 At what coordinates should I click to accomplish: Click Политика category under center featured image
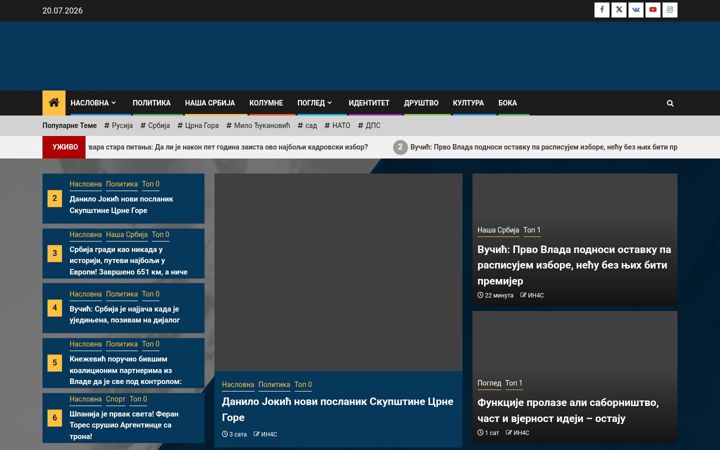click(x=274, y=384)
